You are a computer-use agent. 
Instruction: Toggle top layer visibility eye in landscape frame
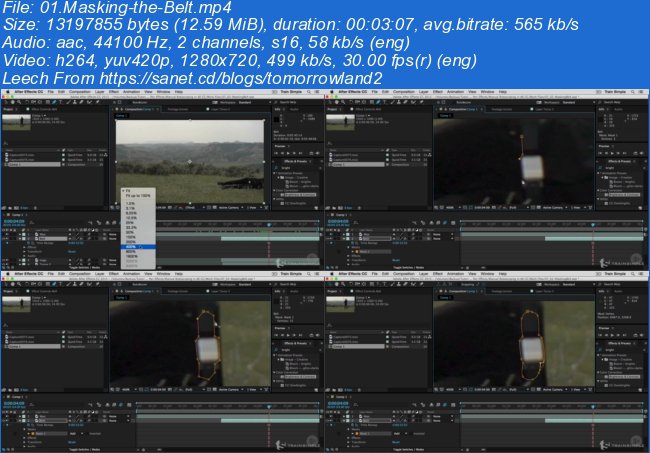pyautogui.click(x=7, y=235)
